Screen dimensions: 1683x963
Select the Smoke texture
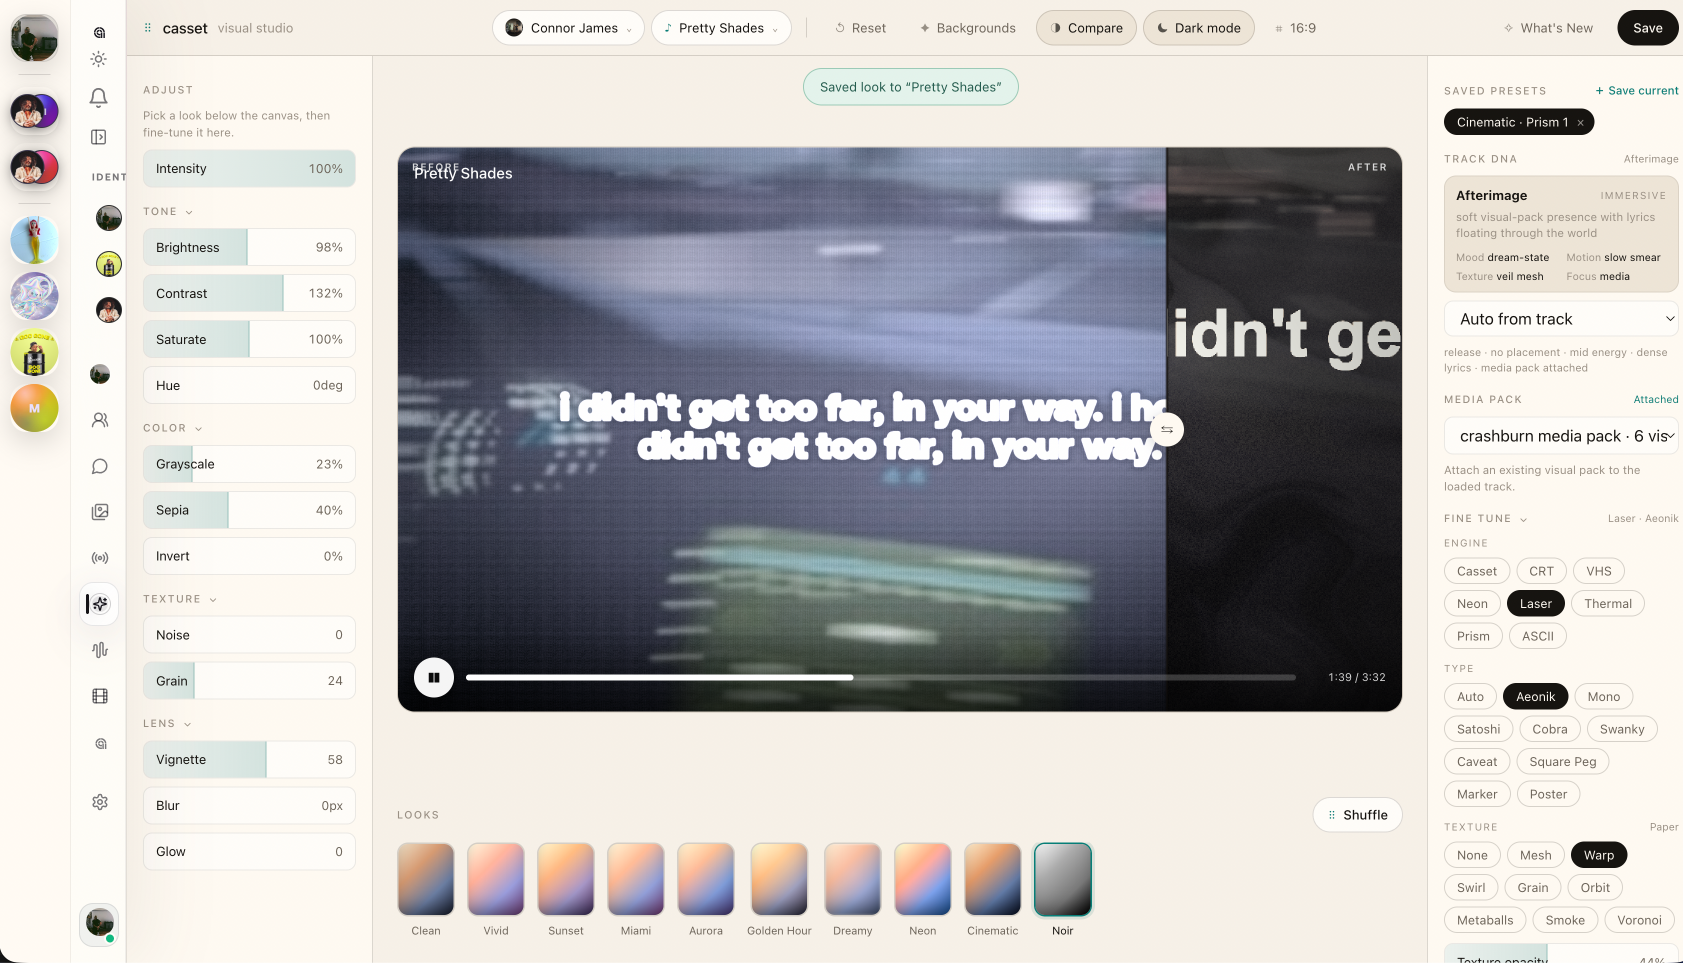tap(1565, 920)
